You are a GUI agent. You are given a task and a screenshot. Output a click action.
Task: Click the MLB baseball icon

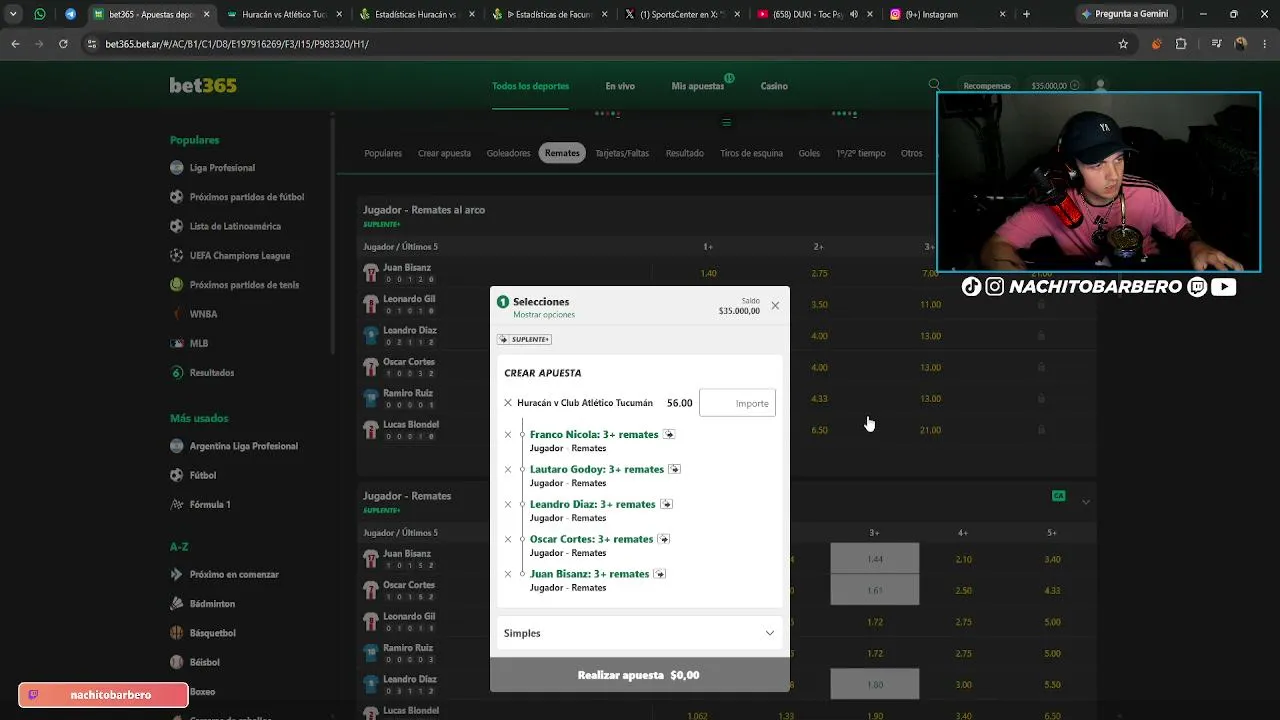pos(177,343)
